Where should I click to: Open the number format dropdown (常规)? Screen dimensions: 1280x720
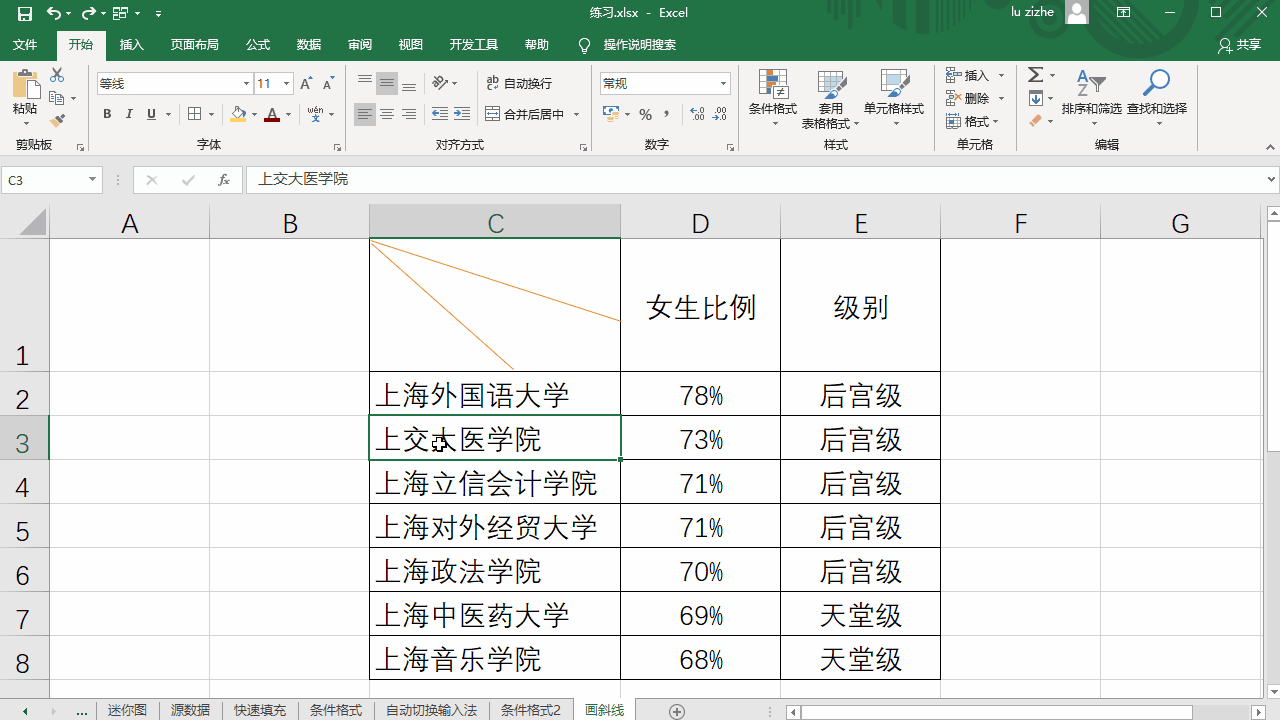(x=723, y=84)
